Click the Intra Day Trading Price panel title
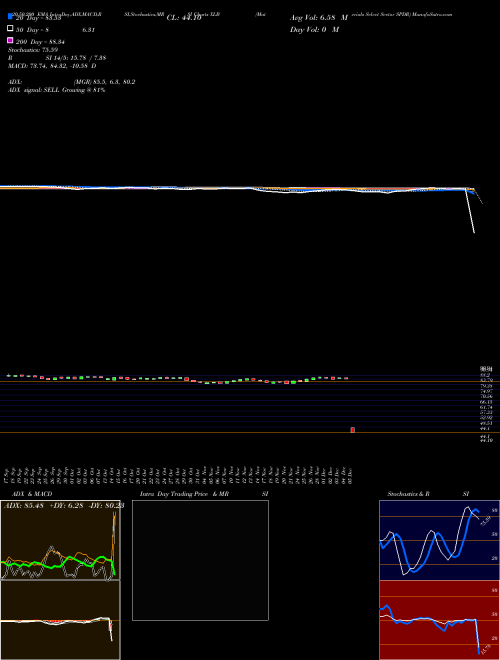Image resolution: width=500 pixels, height=660 pixels. tap(204, 494)
